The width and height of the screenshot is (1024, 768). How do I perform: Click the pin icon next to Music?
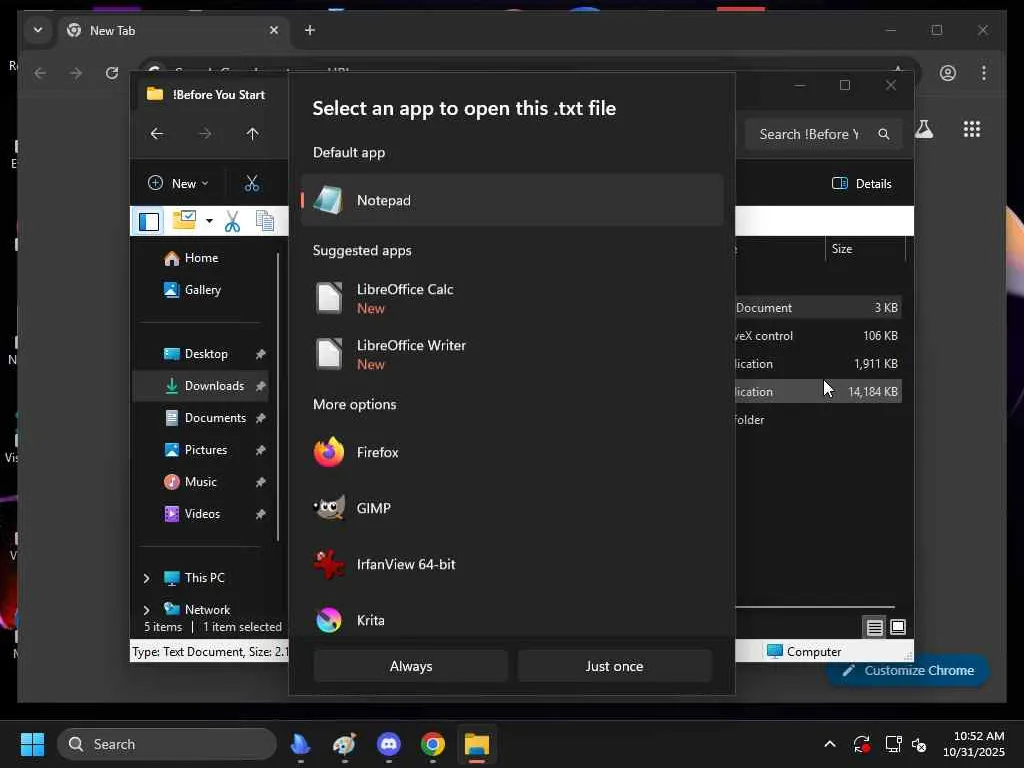pos(260,482)
